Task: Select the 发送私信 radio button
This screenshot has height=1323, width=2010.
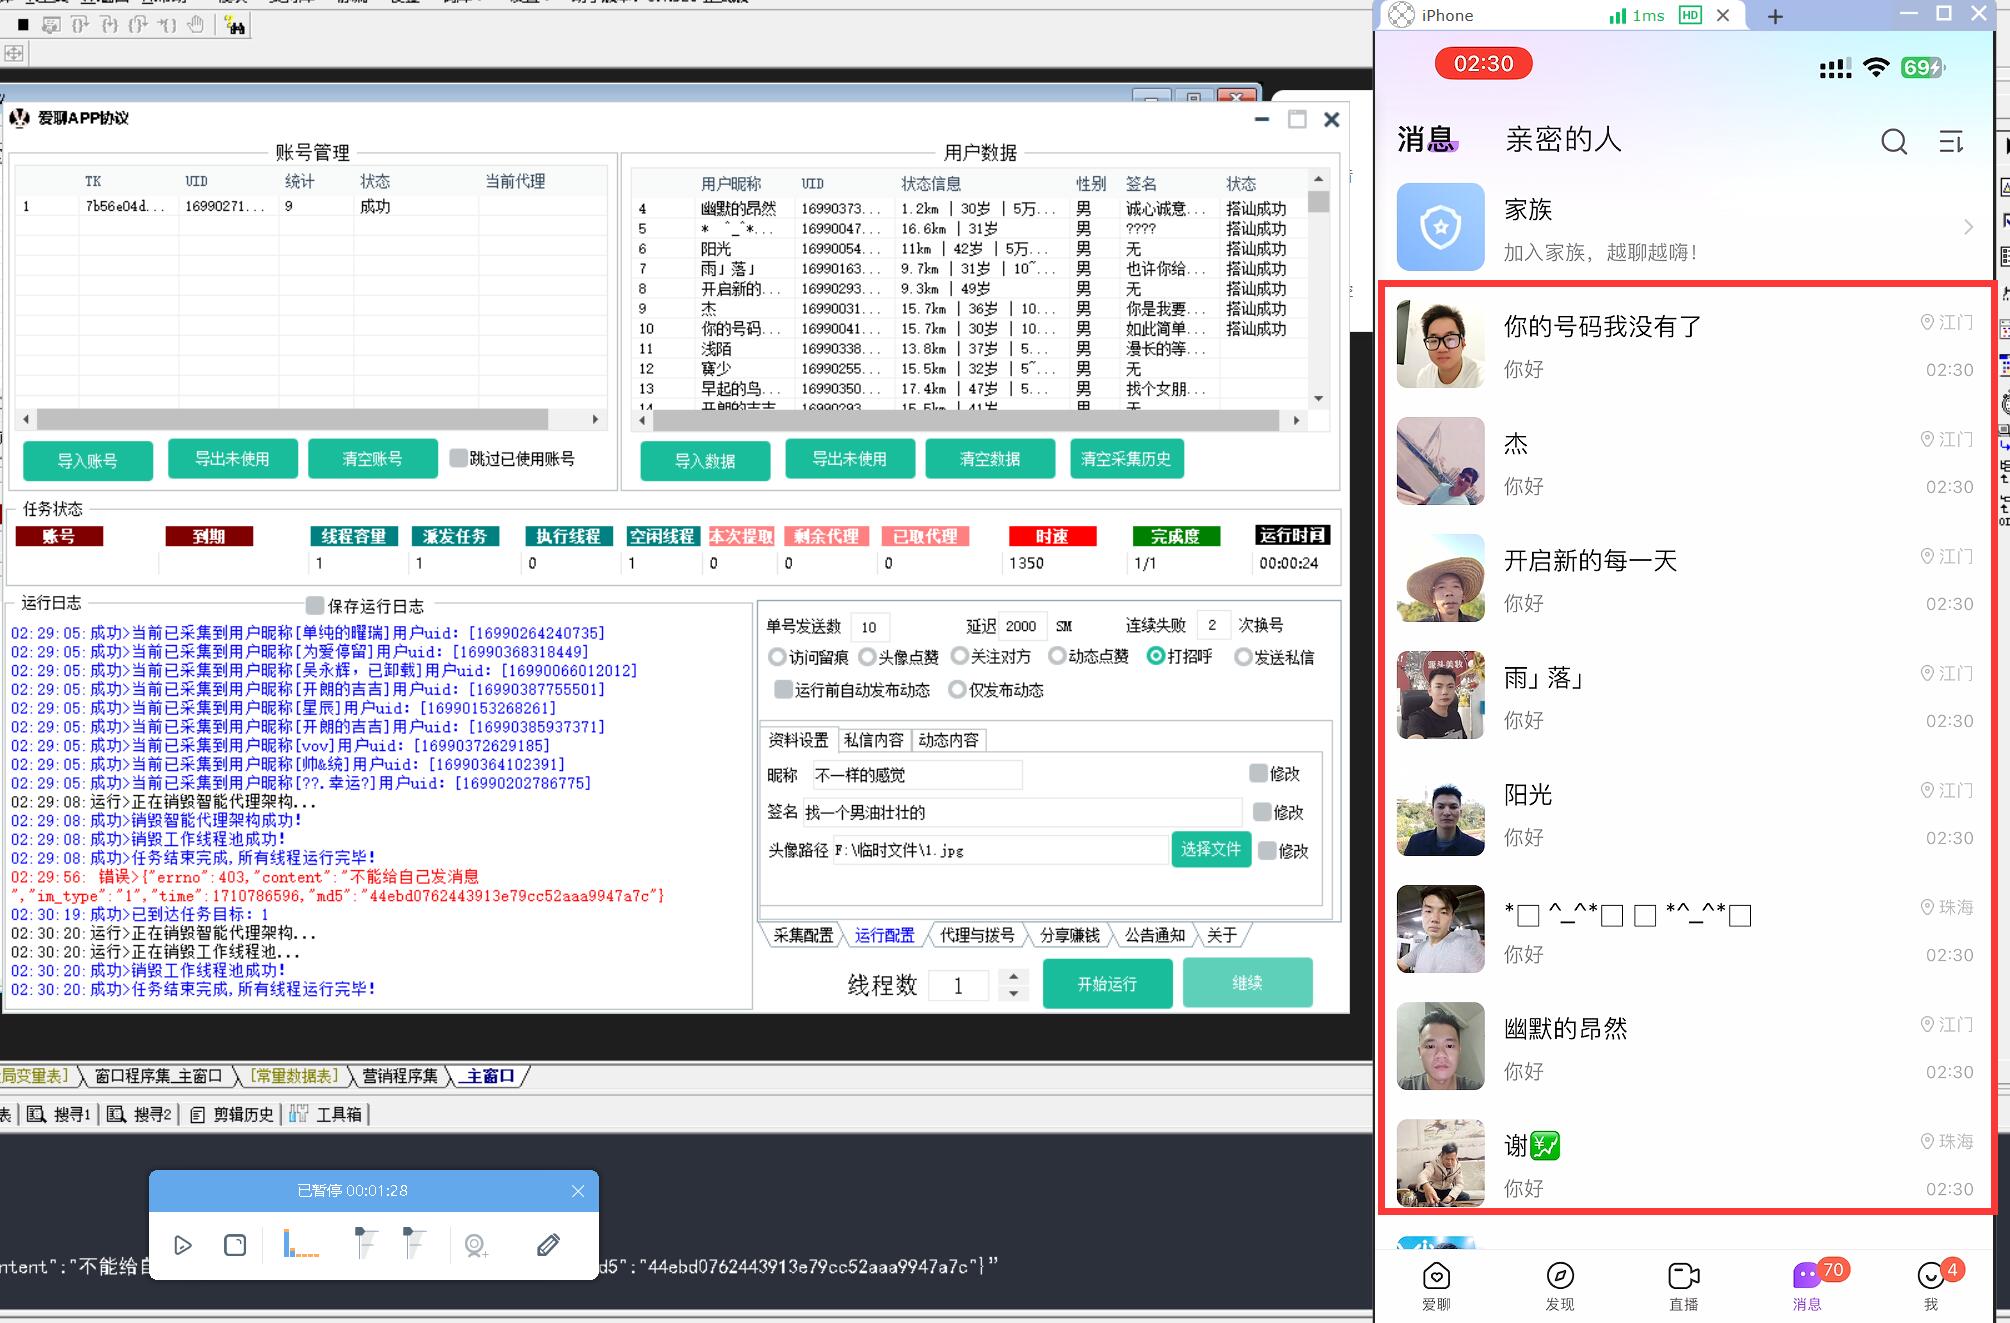Action: click(x=1243, y=657)
